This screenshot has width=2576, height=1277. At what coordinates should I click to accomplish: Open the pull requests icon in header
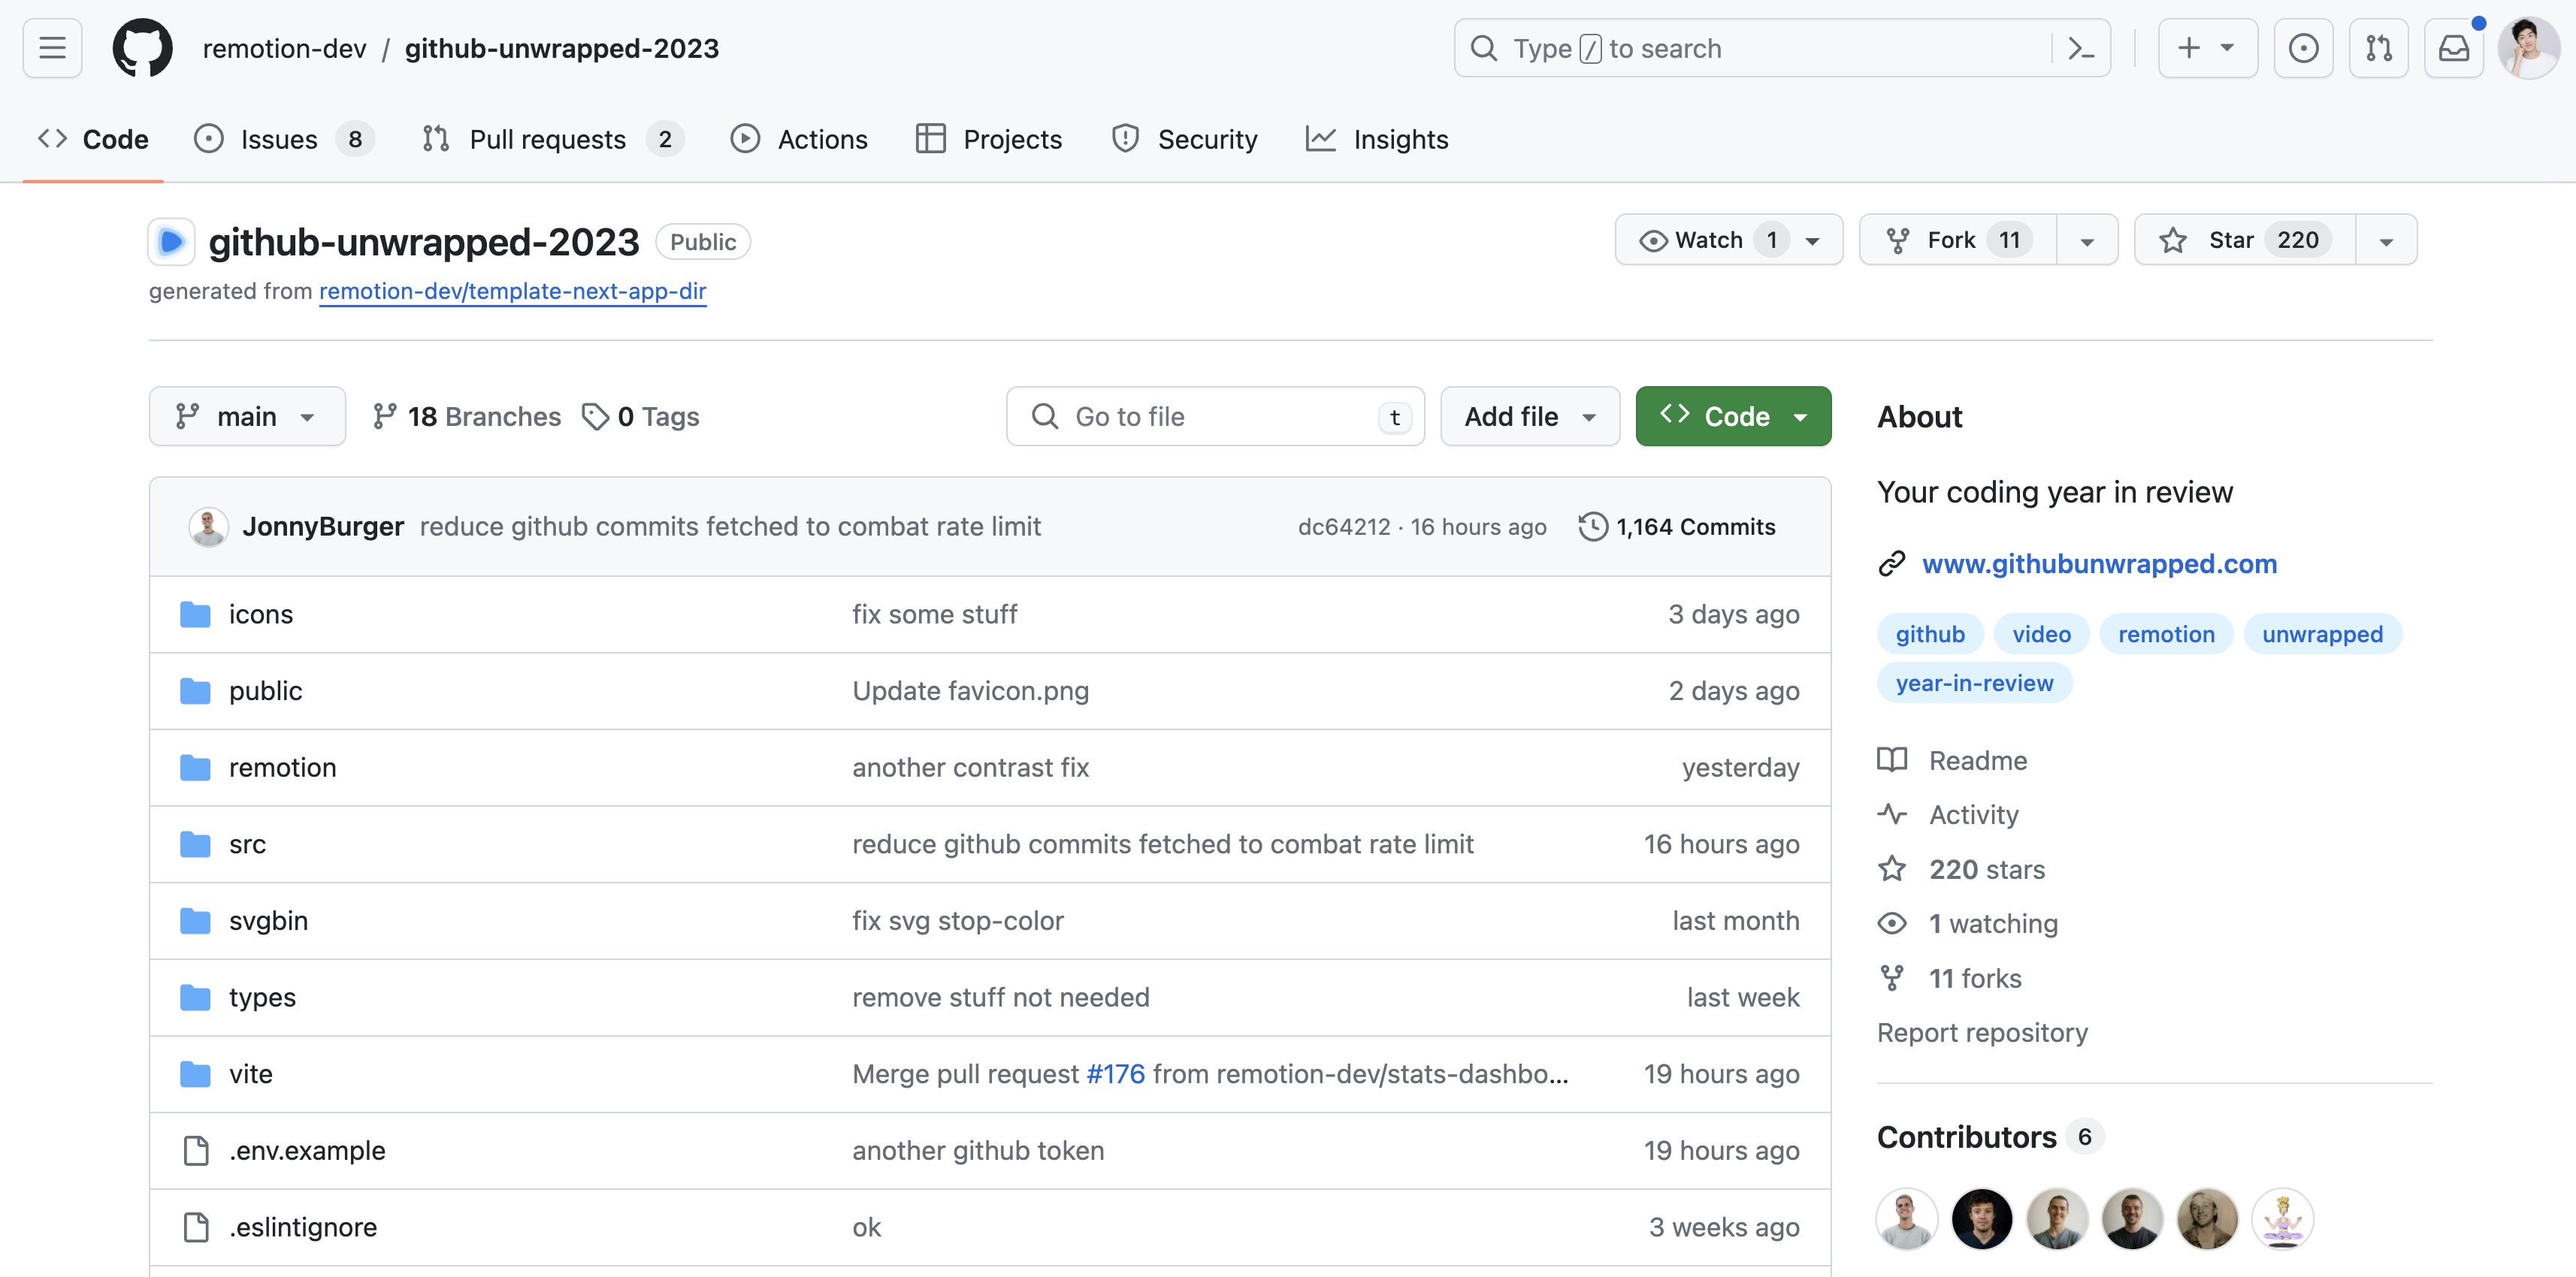[2378, 48]
